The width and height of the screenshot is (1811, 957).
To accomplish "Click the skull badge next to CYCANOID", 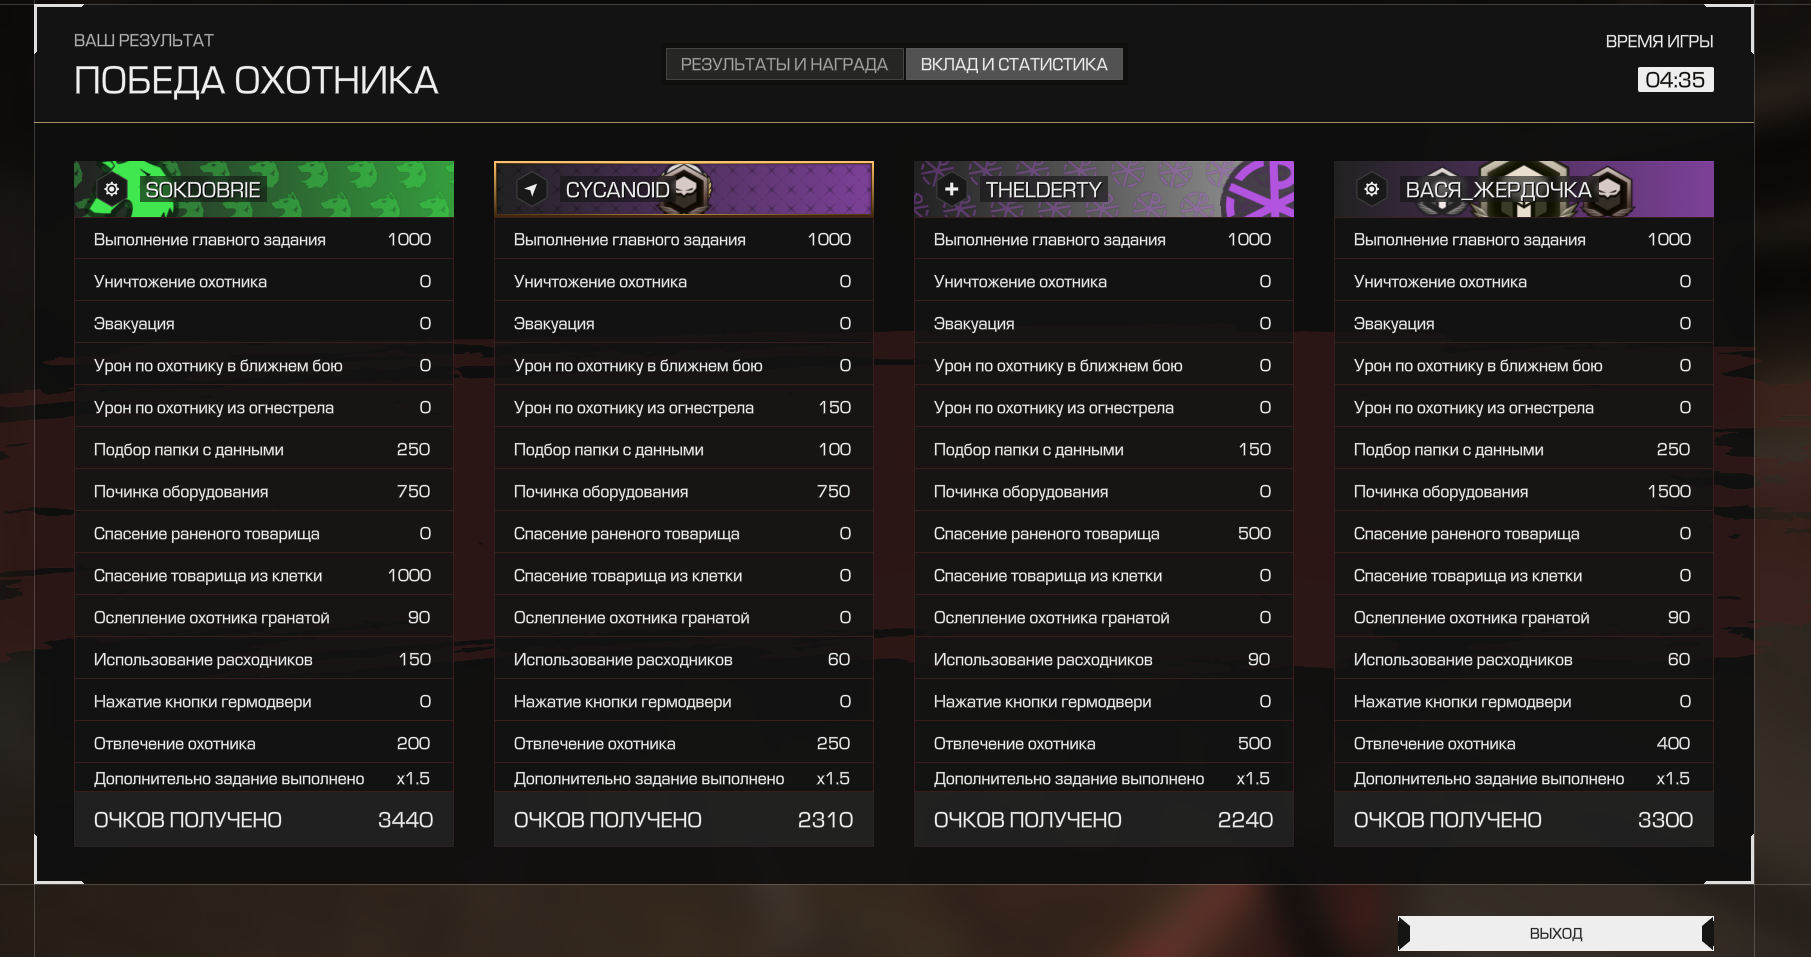I will click(688, 188).
